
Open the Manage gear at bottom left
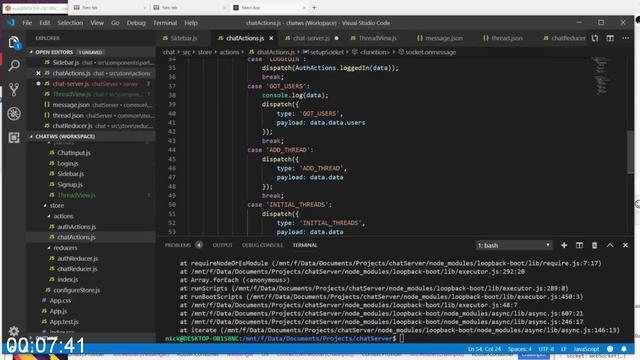[x=14, y=331]
